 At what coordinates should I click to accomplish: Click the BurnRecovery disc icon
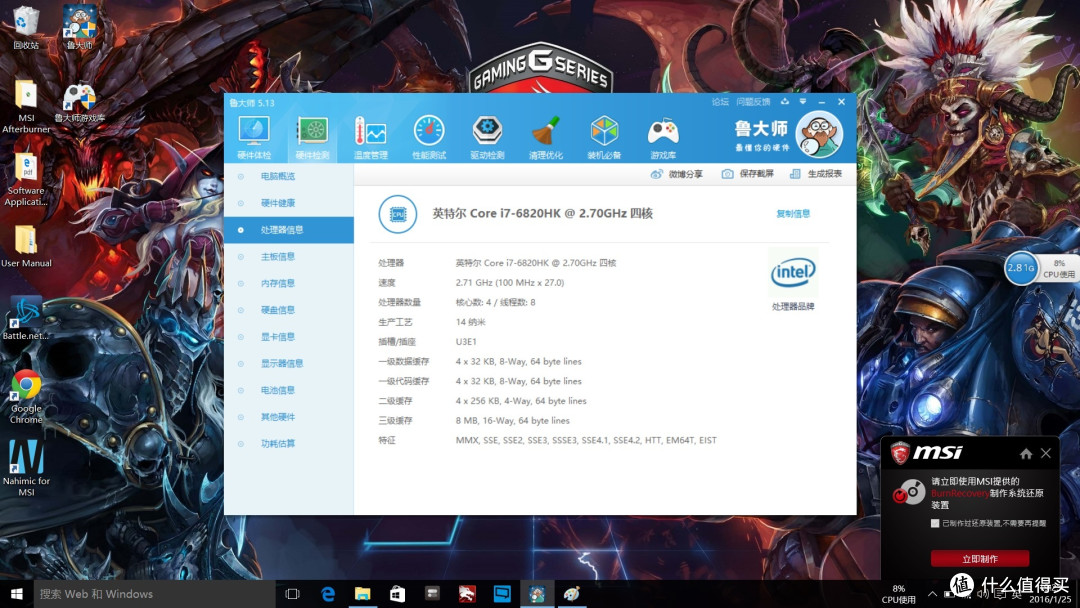908,492
